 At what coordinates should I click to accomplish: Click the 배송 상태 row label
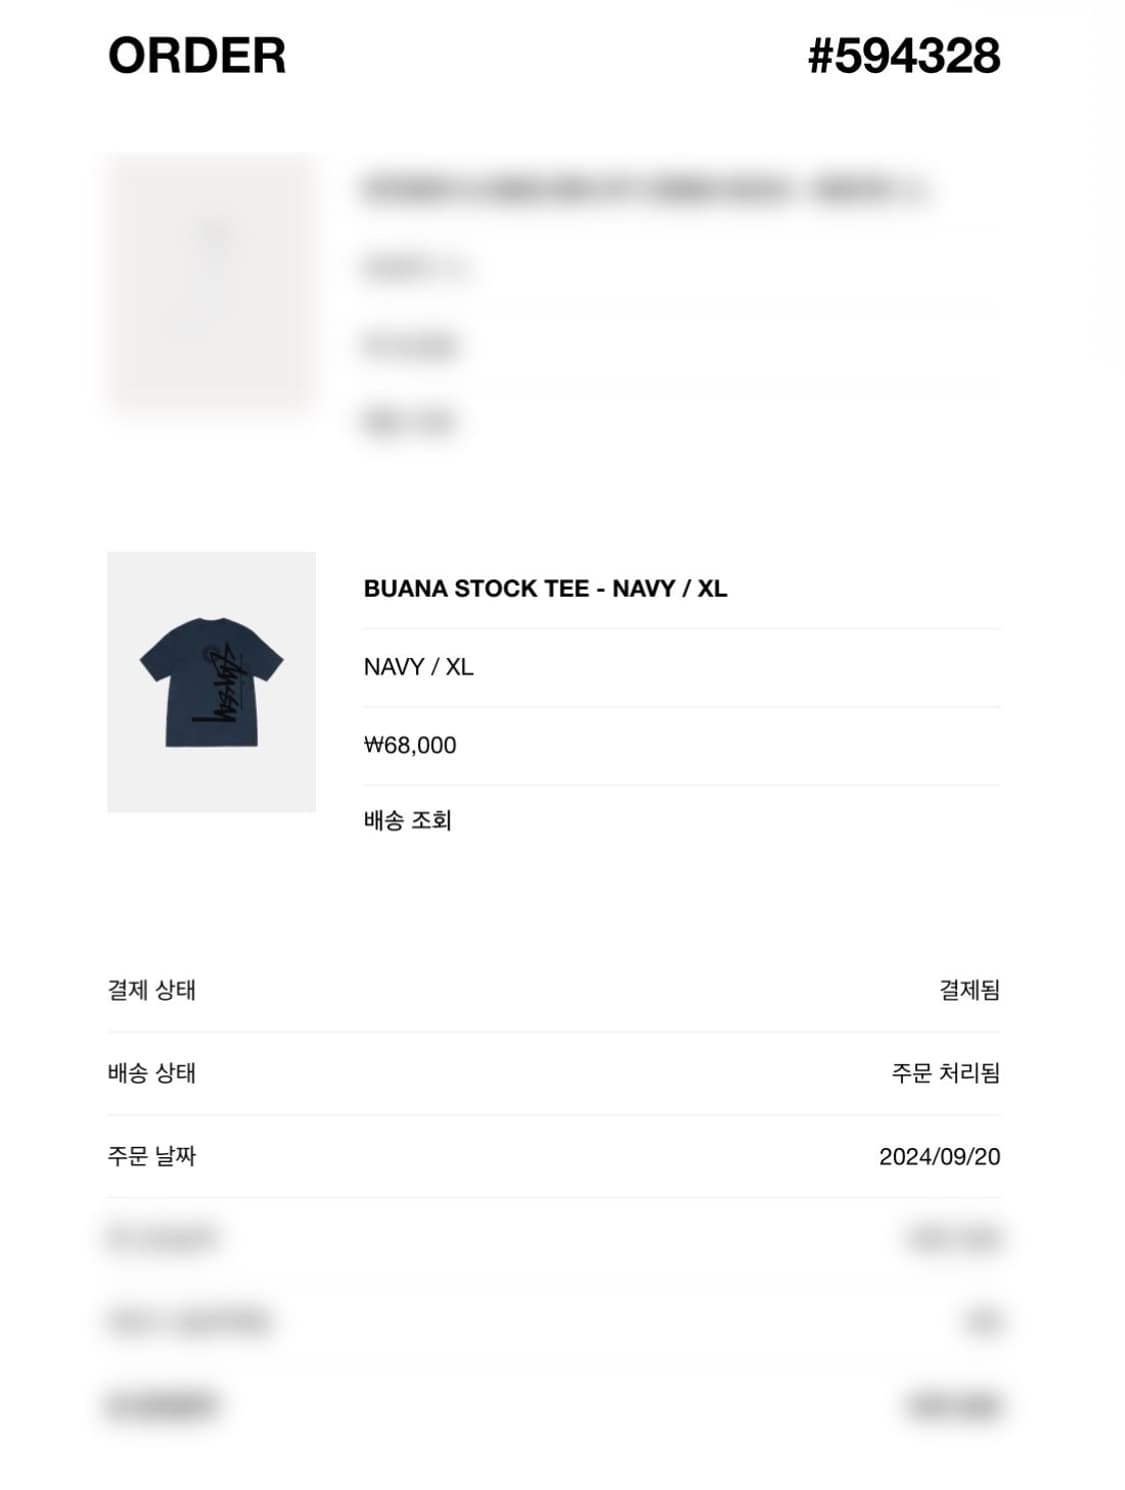click(x=152, y=1073)
